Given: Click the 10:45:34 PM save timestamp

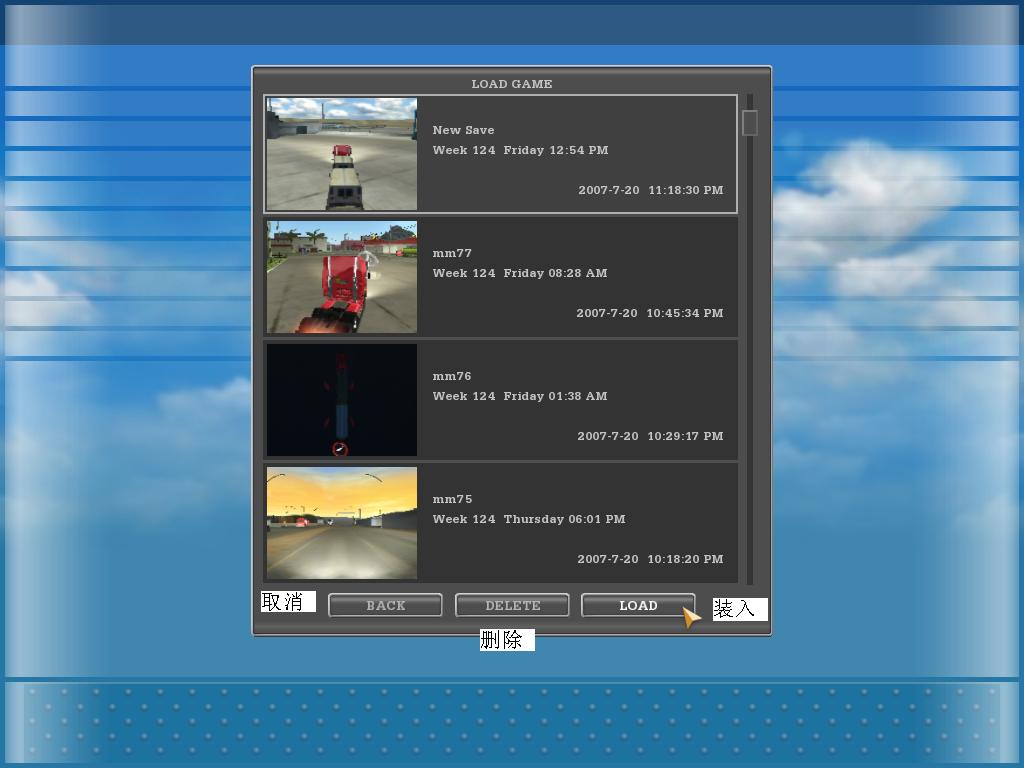Looking at the screenshot, I should (649, 313).
